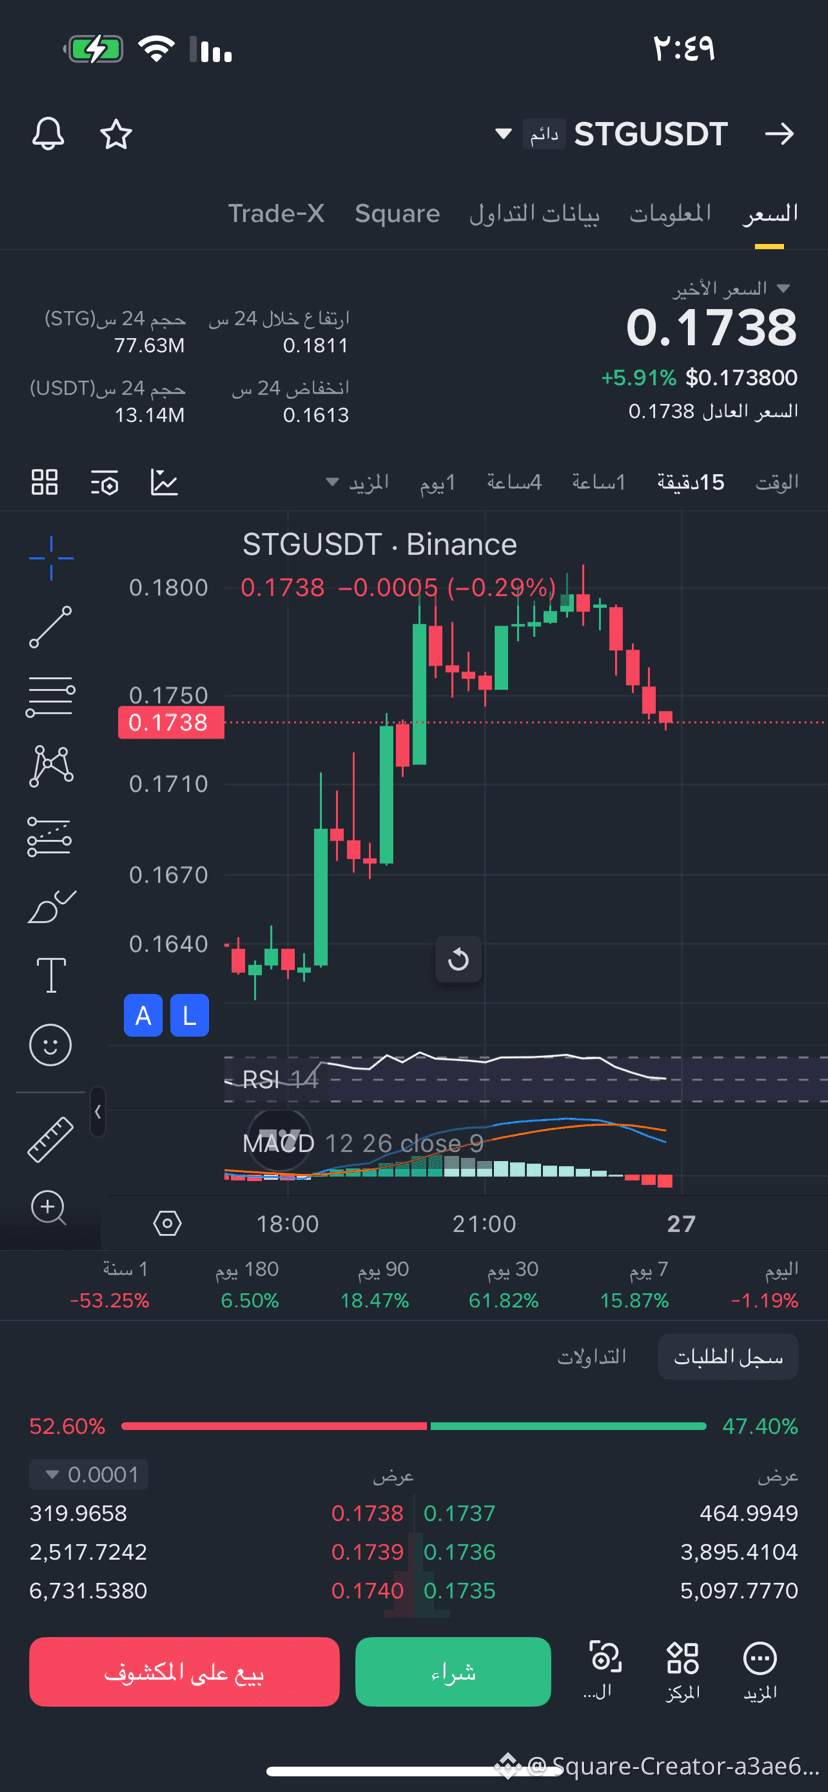
Task: Open the indicators chart icon
Action: (x=164, y=482)
